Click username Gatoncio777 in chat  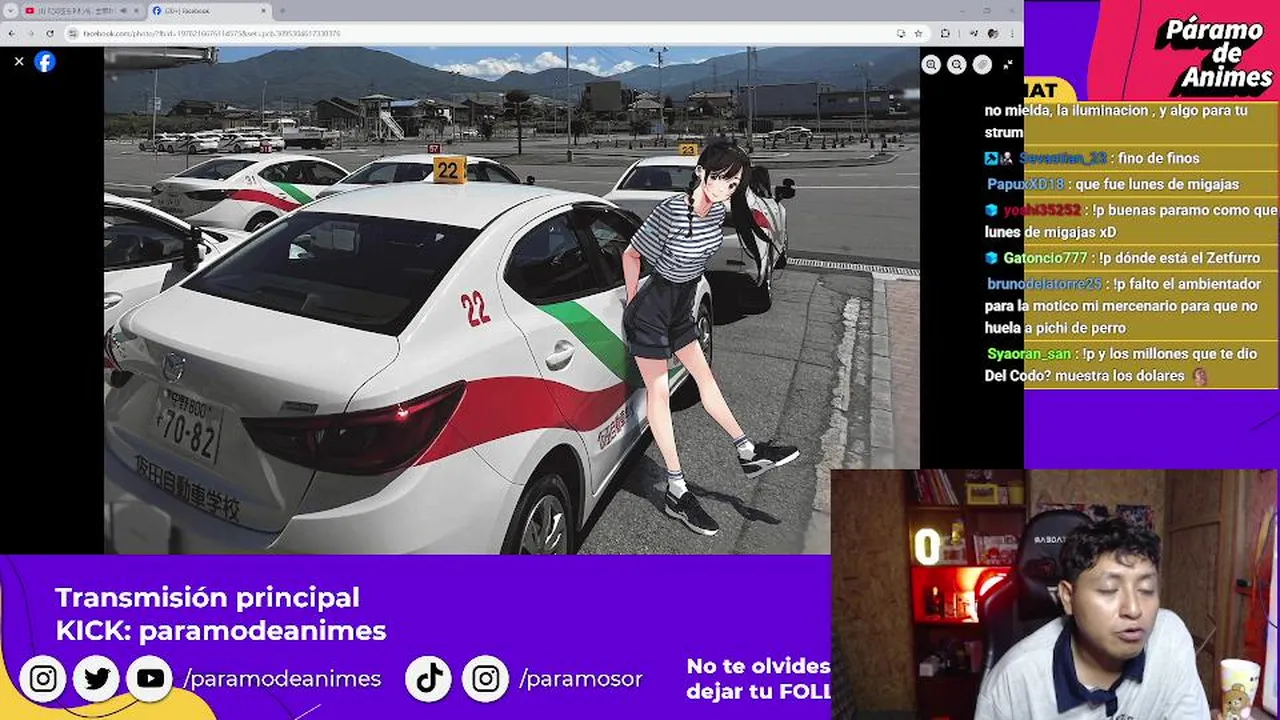tap(1045, 258)
